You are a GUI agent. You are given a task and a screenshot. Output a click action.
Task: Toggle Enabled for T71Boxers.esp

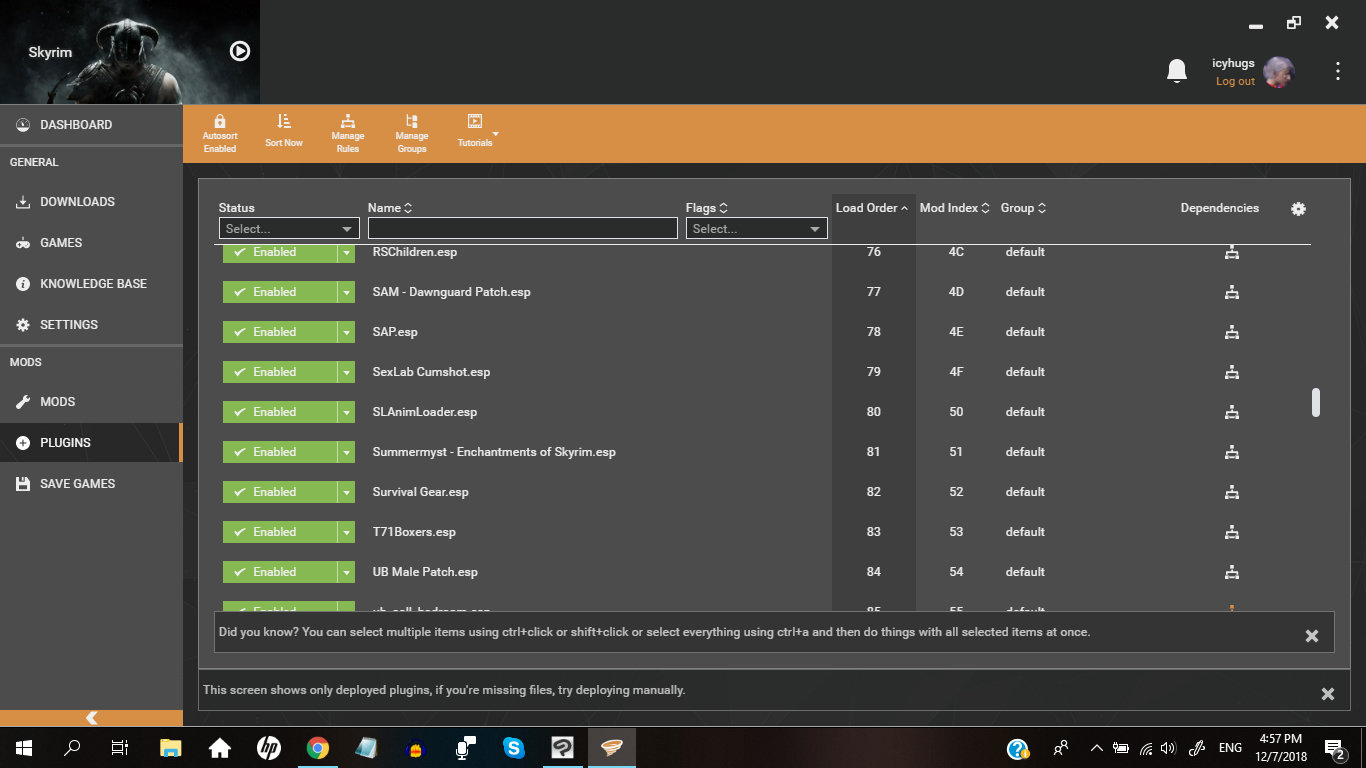(x=280, y=532)
